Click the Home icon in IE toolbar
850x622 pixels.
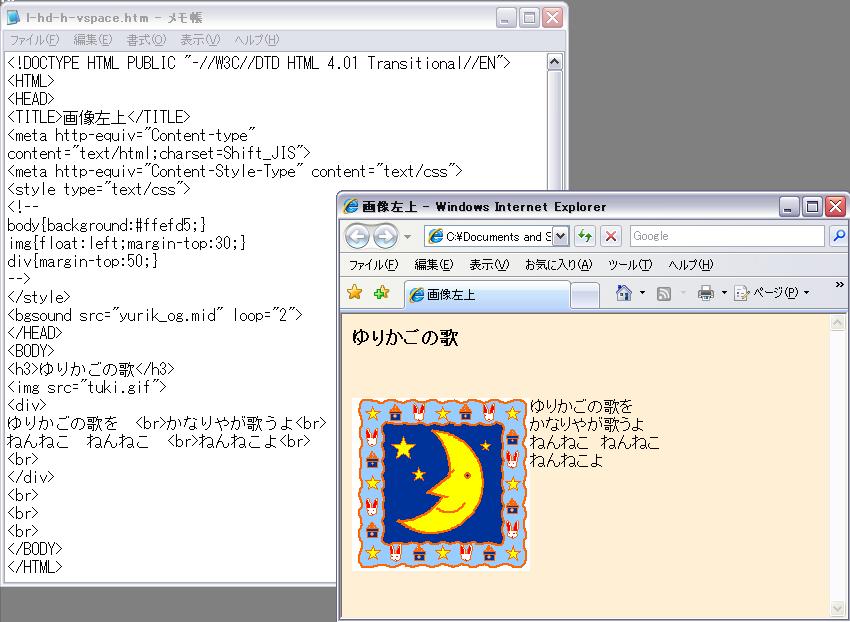pyautogui.click(x=624, y=293)
